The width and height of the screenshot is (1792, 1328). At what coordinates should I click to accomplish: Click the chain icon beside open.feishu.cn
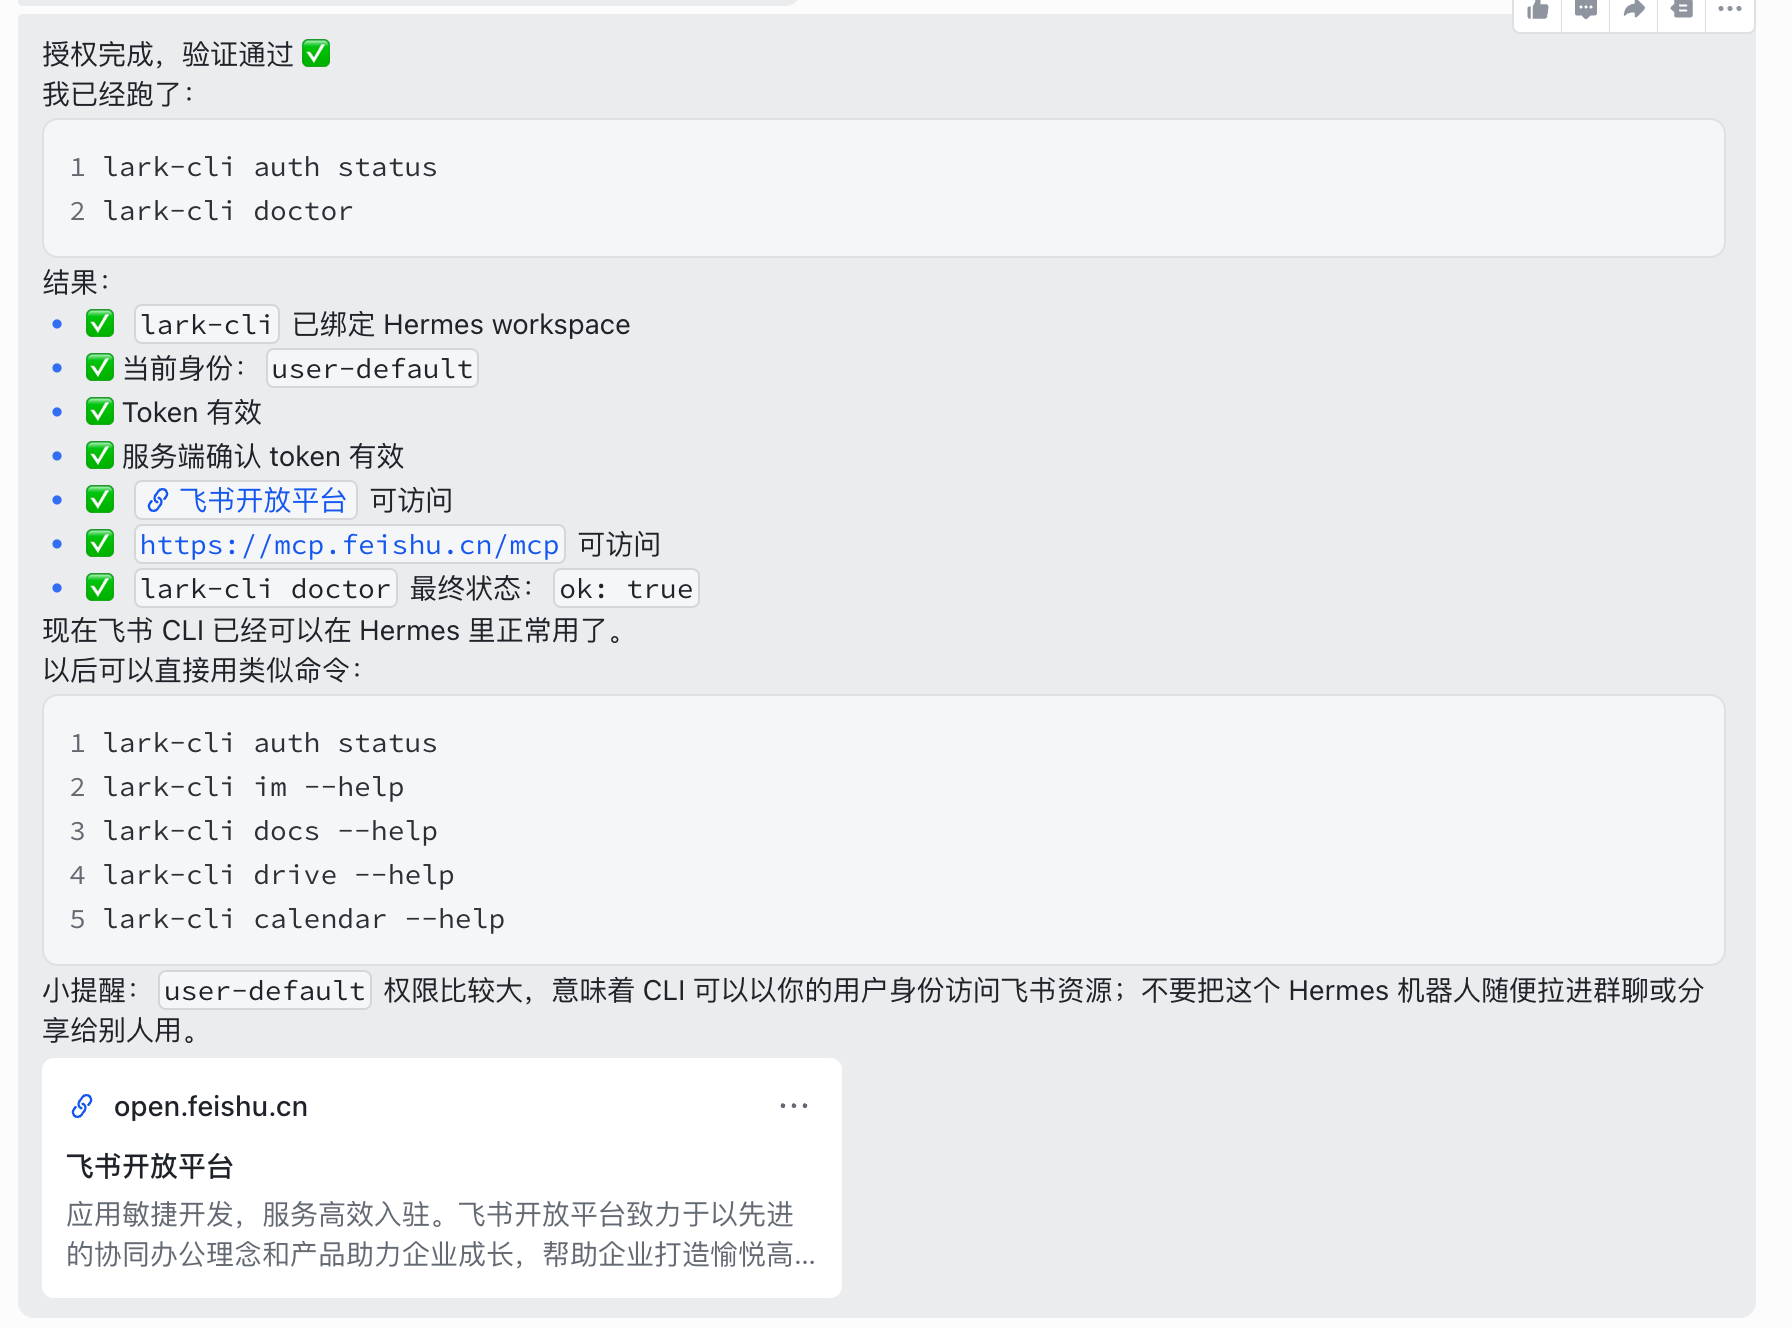(x=82, y=1106)
